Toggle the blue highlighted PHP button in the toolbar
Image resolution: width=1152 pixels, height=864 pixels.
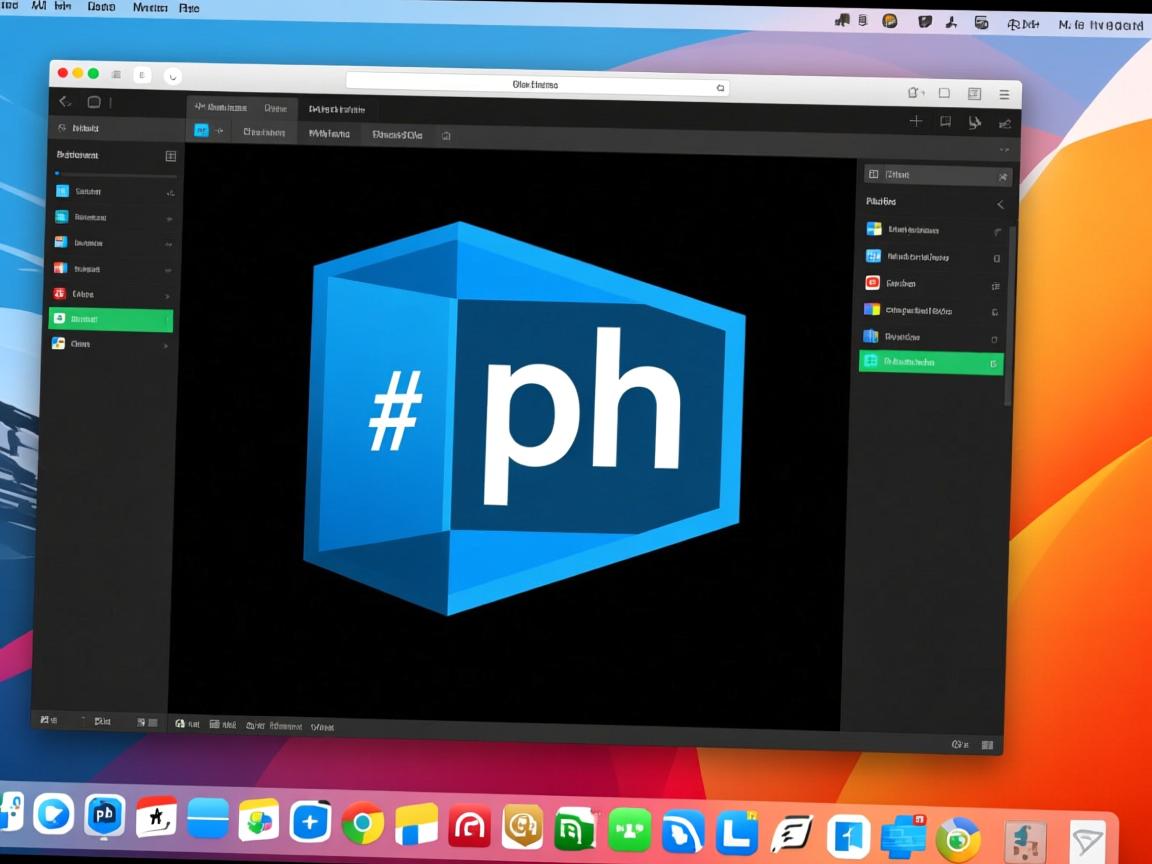tap(201, 130)
